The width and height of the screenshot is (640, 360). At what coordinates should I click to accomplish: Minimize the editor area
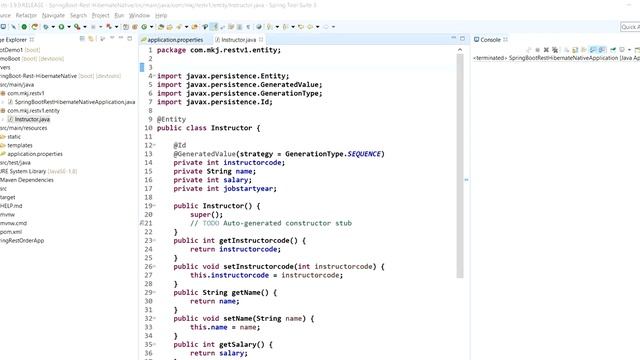tap(453, 38)
